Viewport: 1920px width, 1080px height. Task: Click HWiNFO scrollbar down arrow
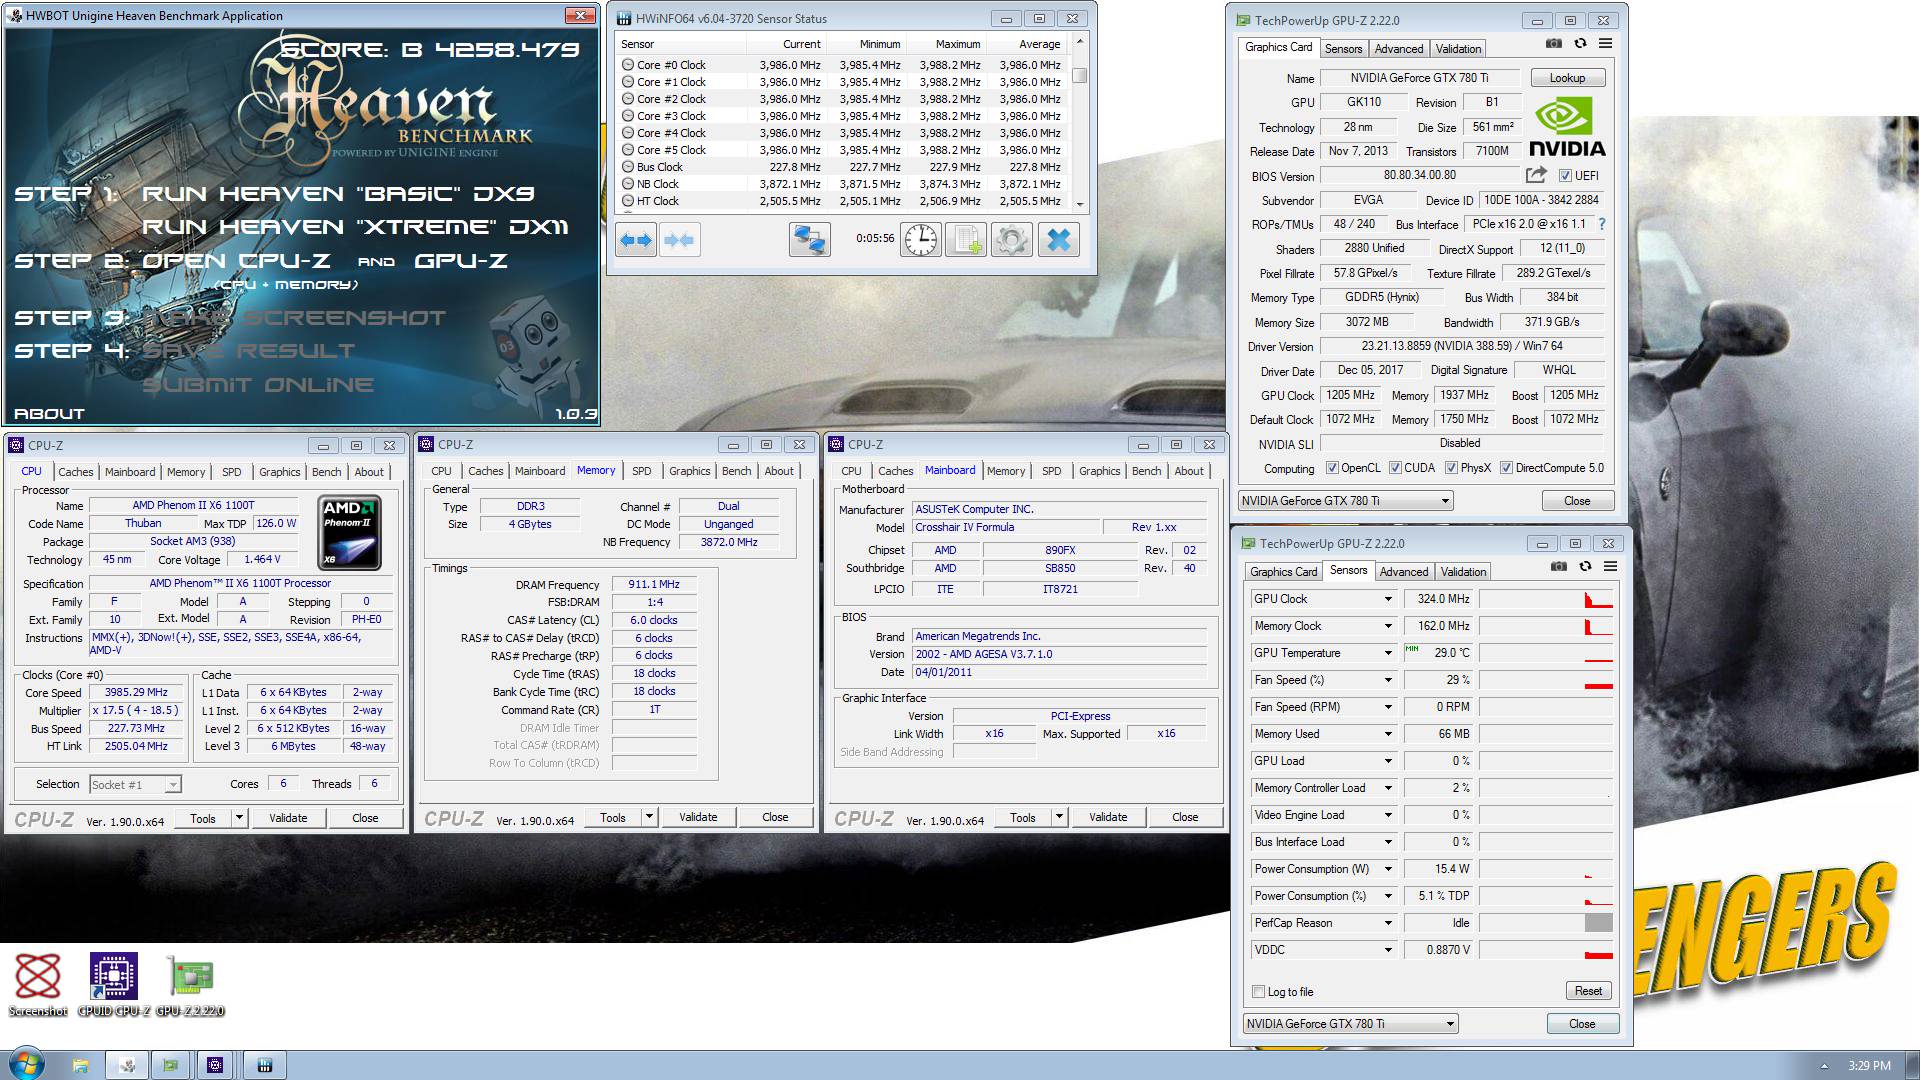(x=1079, y=203)
